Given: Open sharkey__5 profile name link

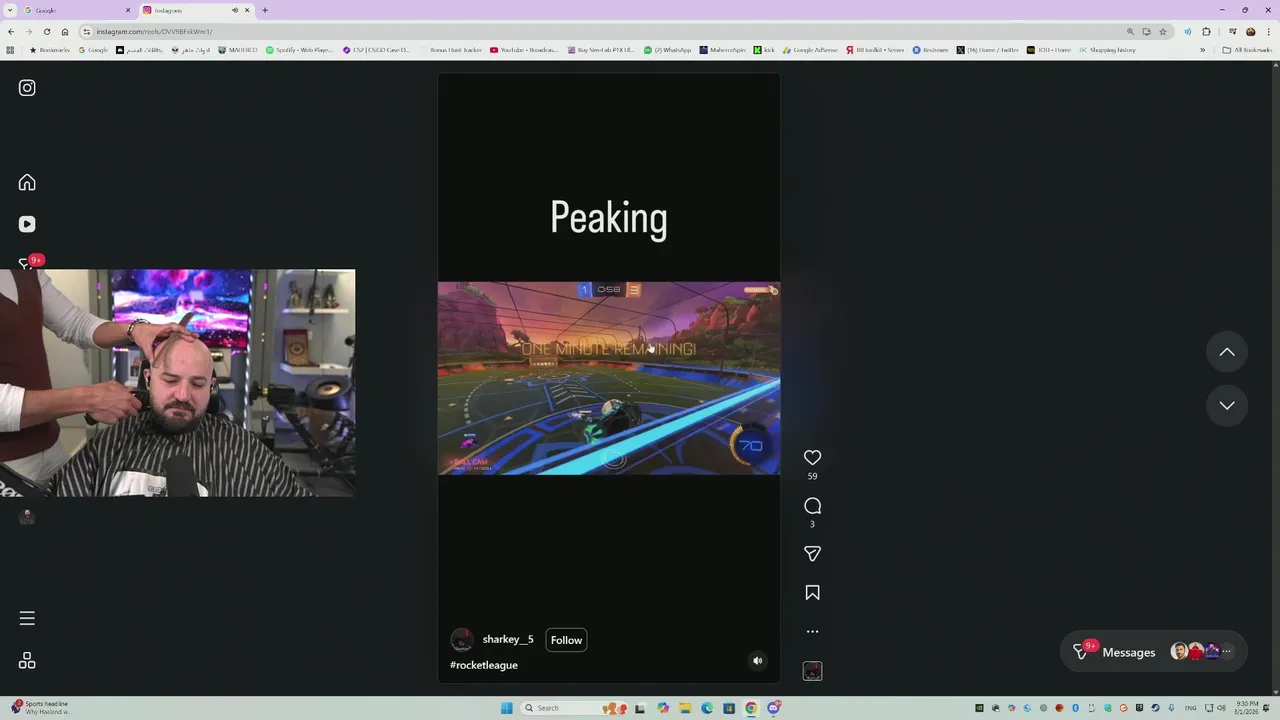Looking at the screenshot, I should (508, 639).
